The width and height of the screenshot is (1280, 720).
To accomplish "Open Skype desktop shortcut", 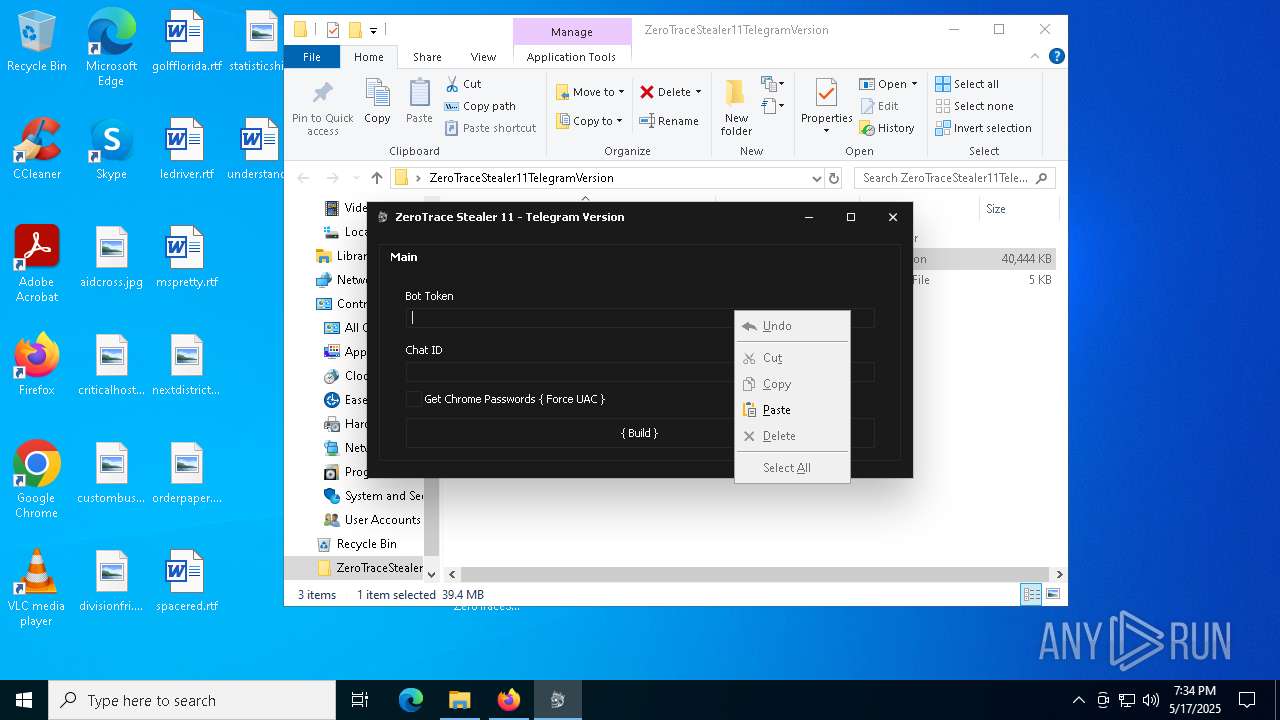I will coord(111,150).
